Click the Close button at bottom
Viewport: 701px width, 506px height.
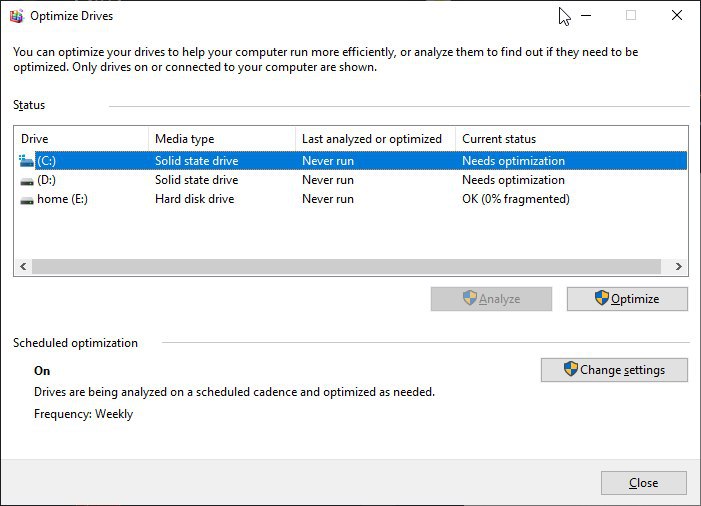[643, 483]
